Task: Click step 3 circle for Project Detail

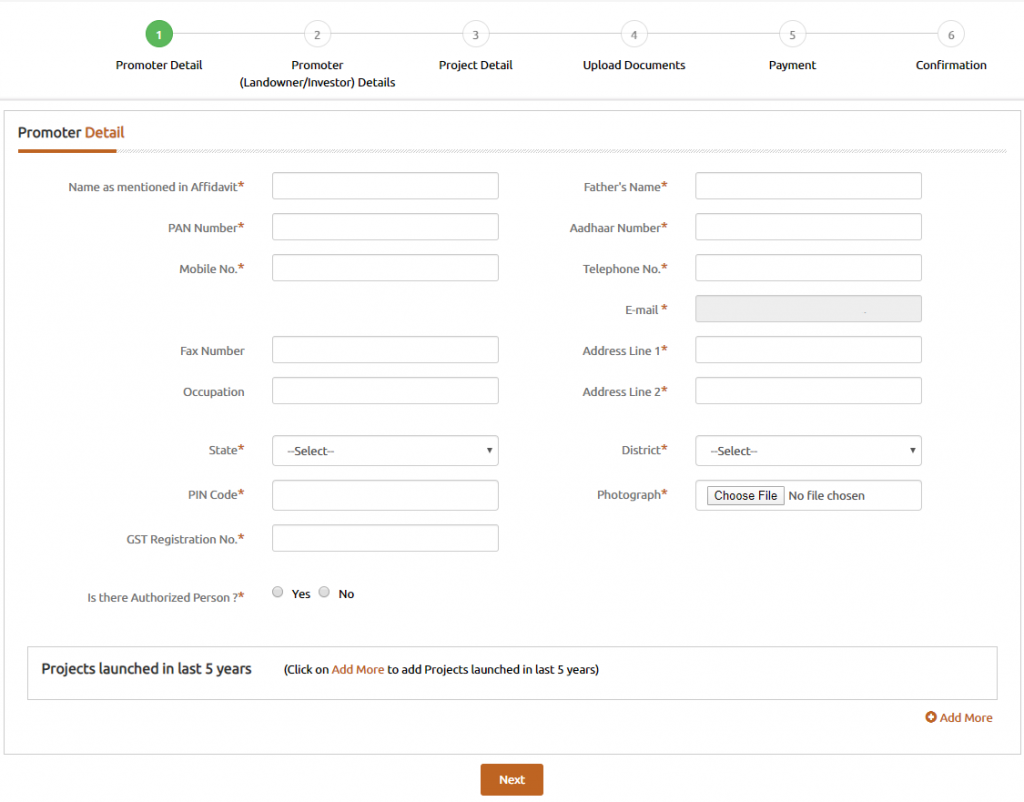Action: (x=475, y=34)
